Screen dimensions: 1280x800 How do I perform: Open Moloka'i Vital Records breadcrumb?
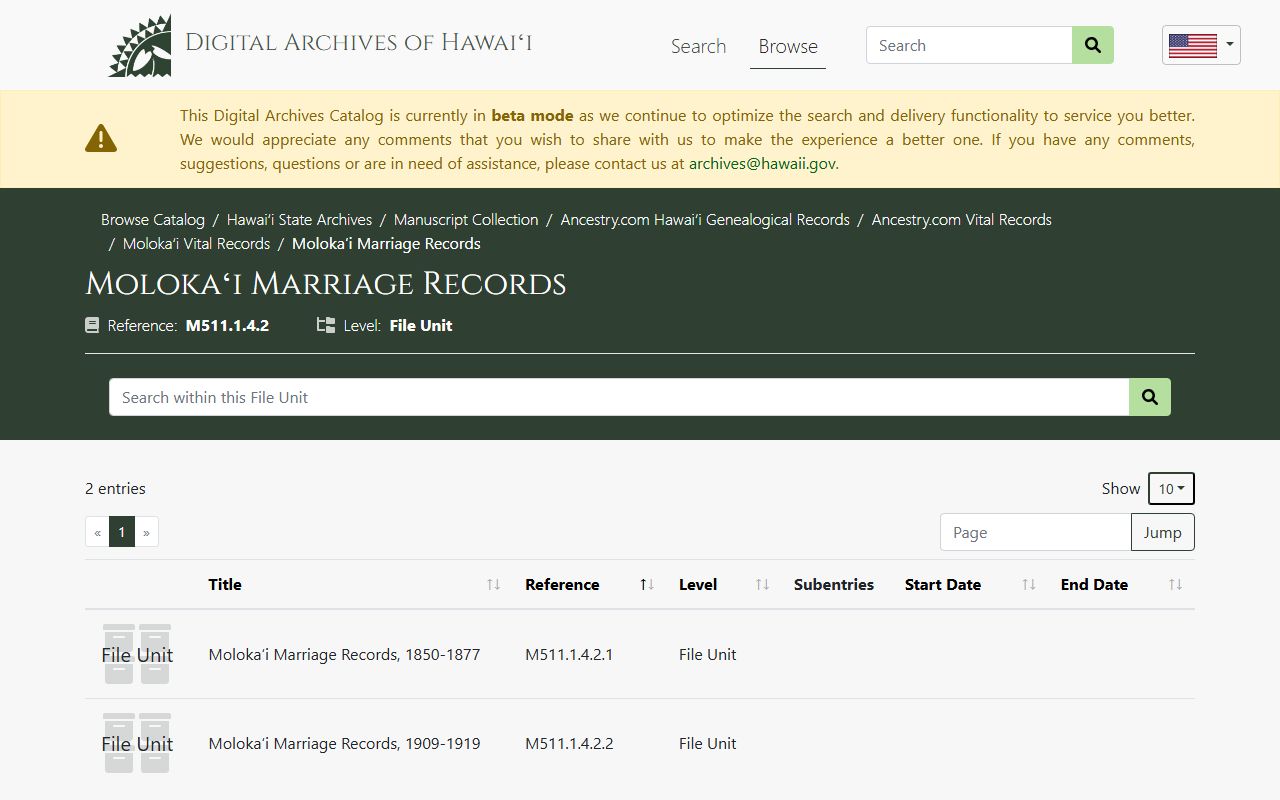(x=197, y=243)
